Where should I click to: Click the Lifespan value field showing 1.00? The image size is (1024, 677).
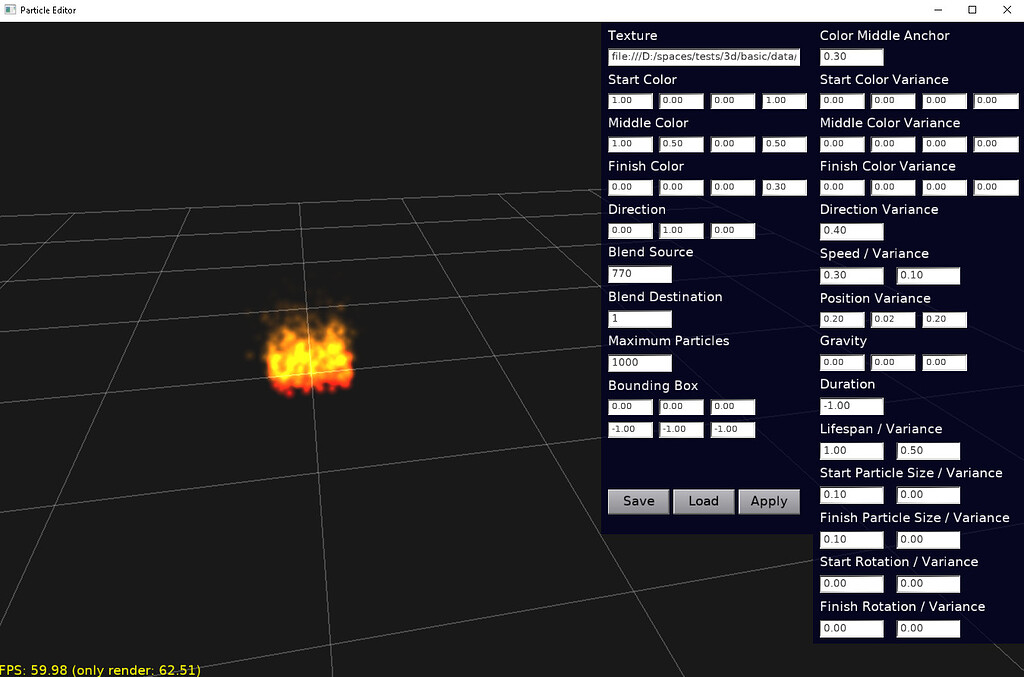(851, 450)
